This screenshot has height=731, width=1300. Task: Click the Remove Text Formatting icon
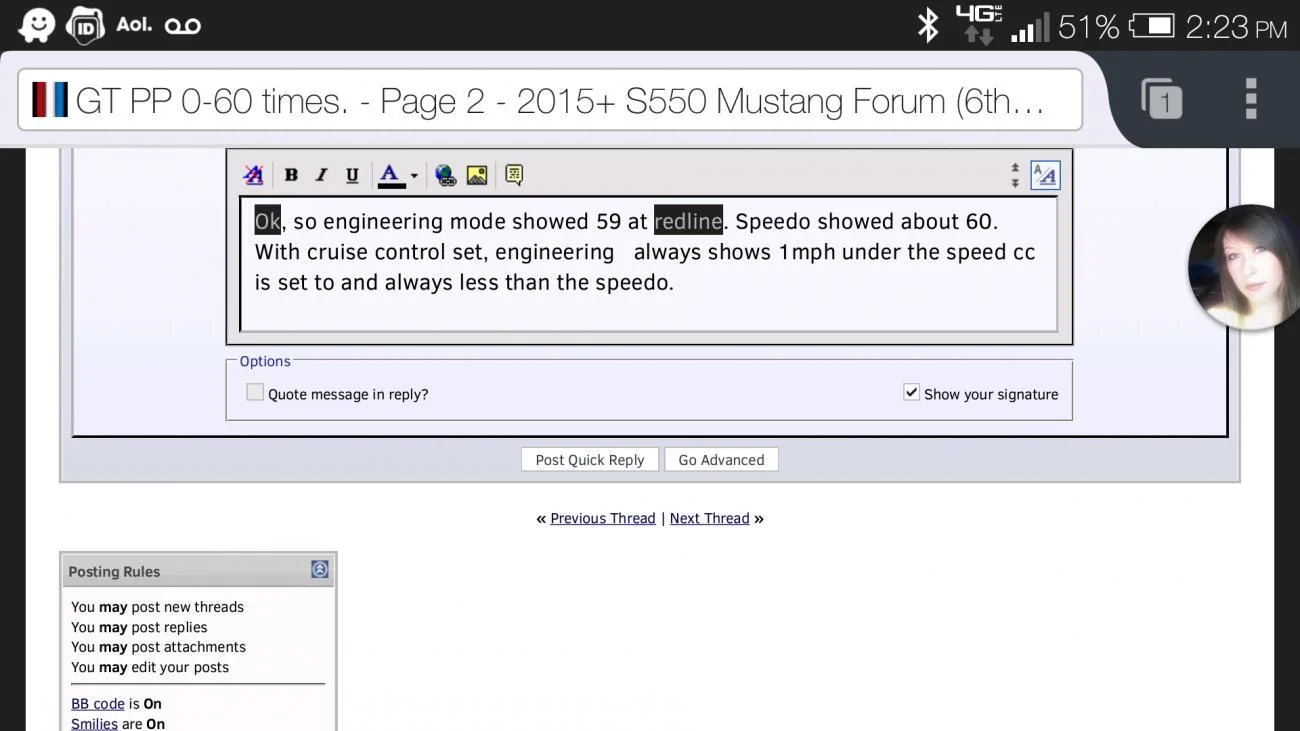coord(253,175)
